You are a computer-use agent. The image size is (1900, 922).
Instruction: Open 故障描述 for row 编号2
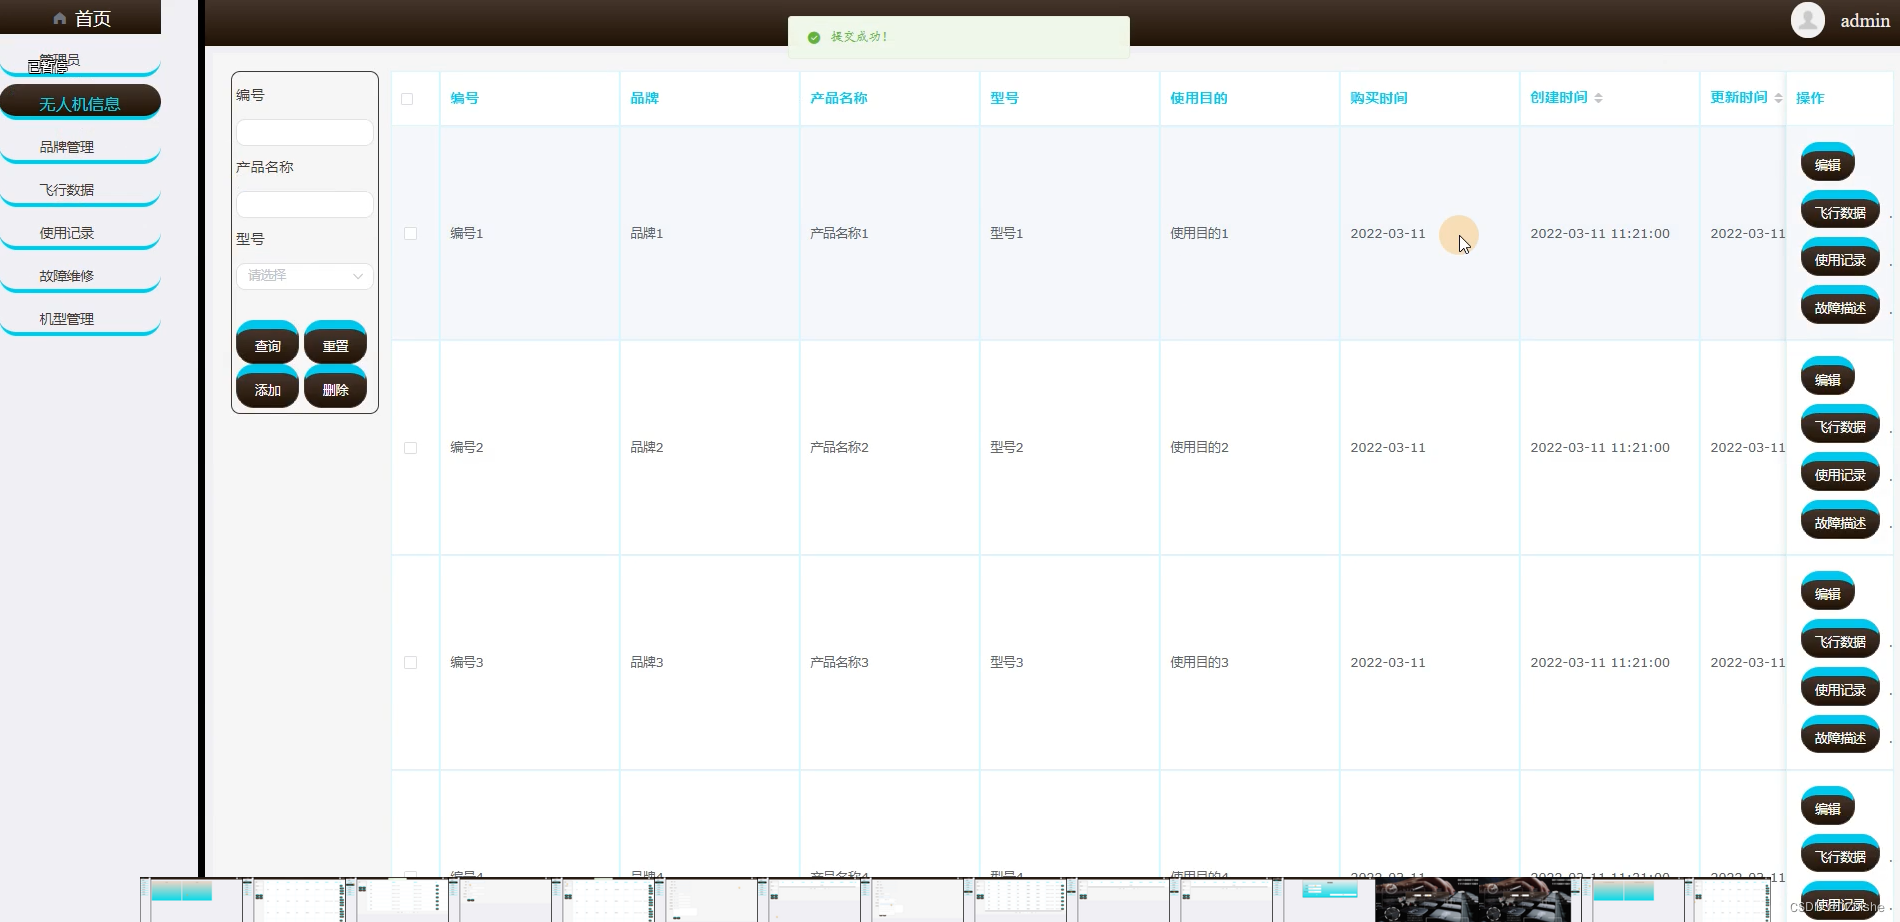tap(1840, 521)
